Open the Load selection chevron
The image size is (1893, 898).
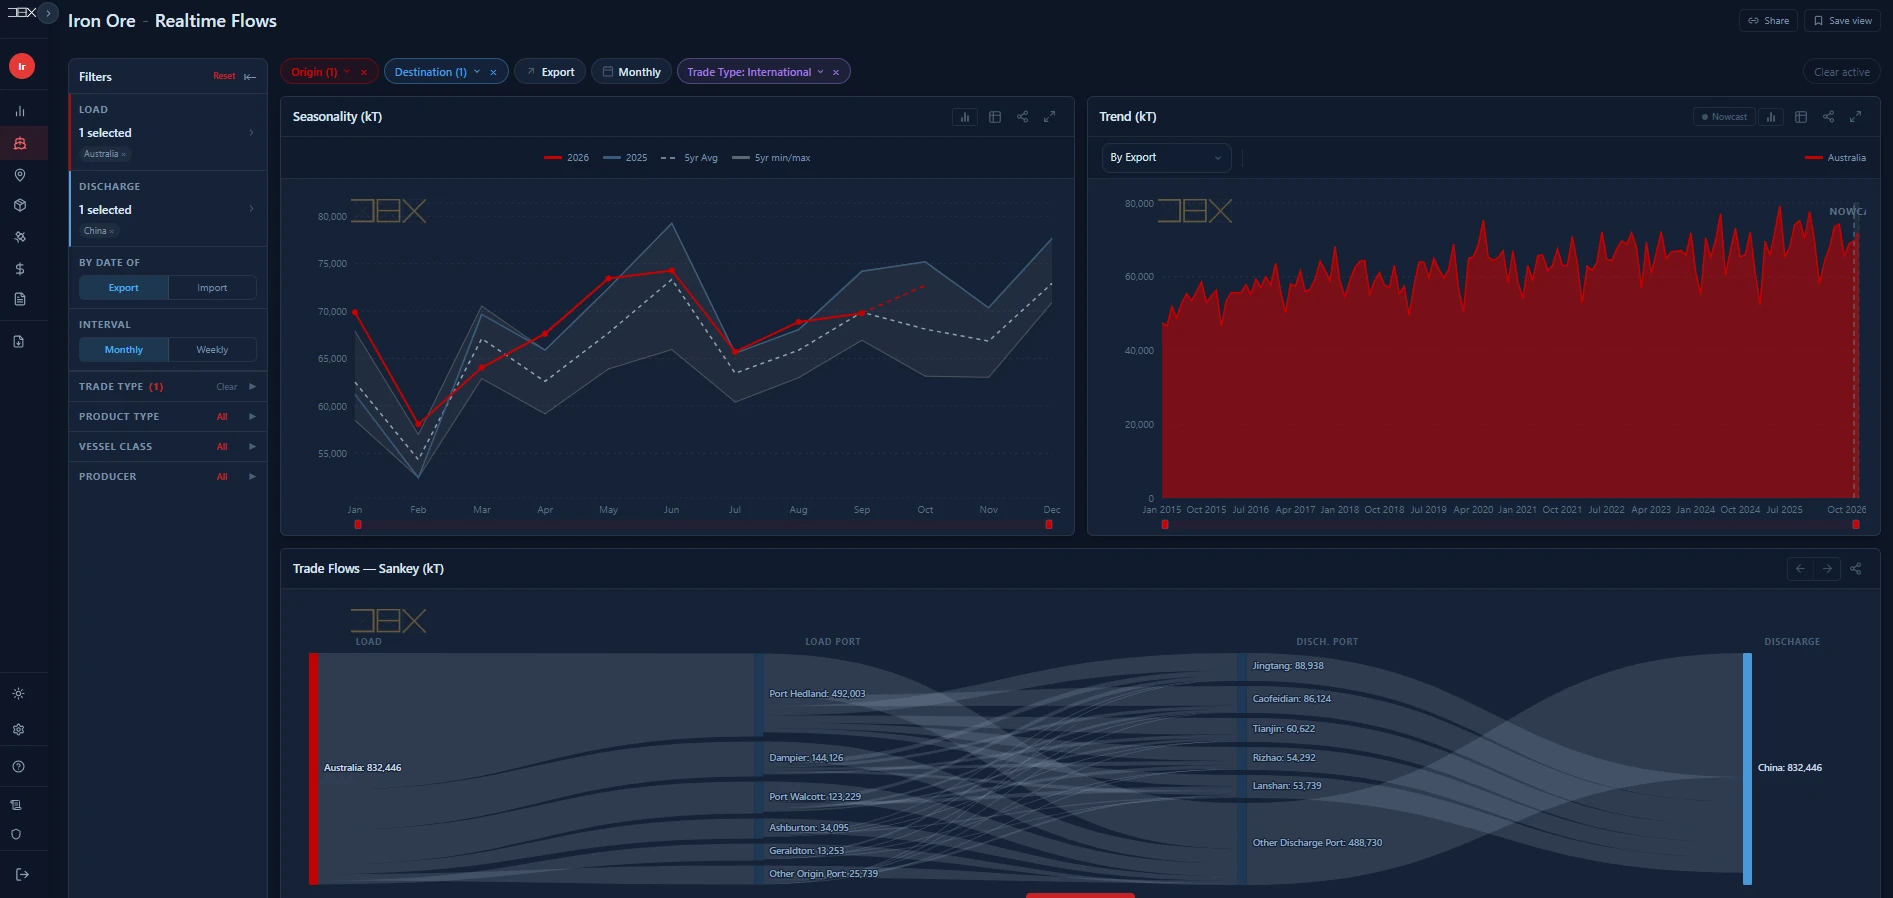point(251,133)
